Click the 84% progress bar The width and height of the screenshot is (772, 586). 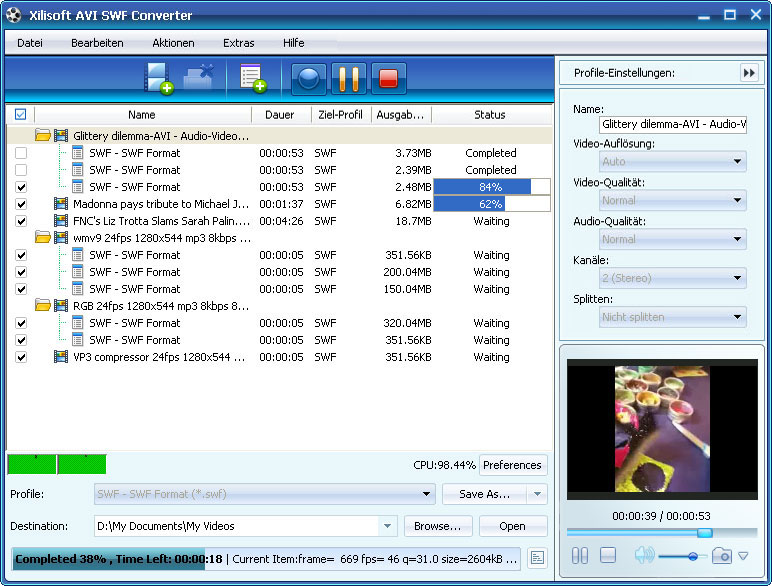(491, 187)
